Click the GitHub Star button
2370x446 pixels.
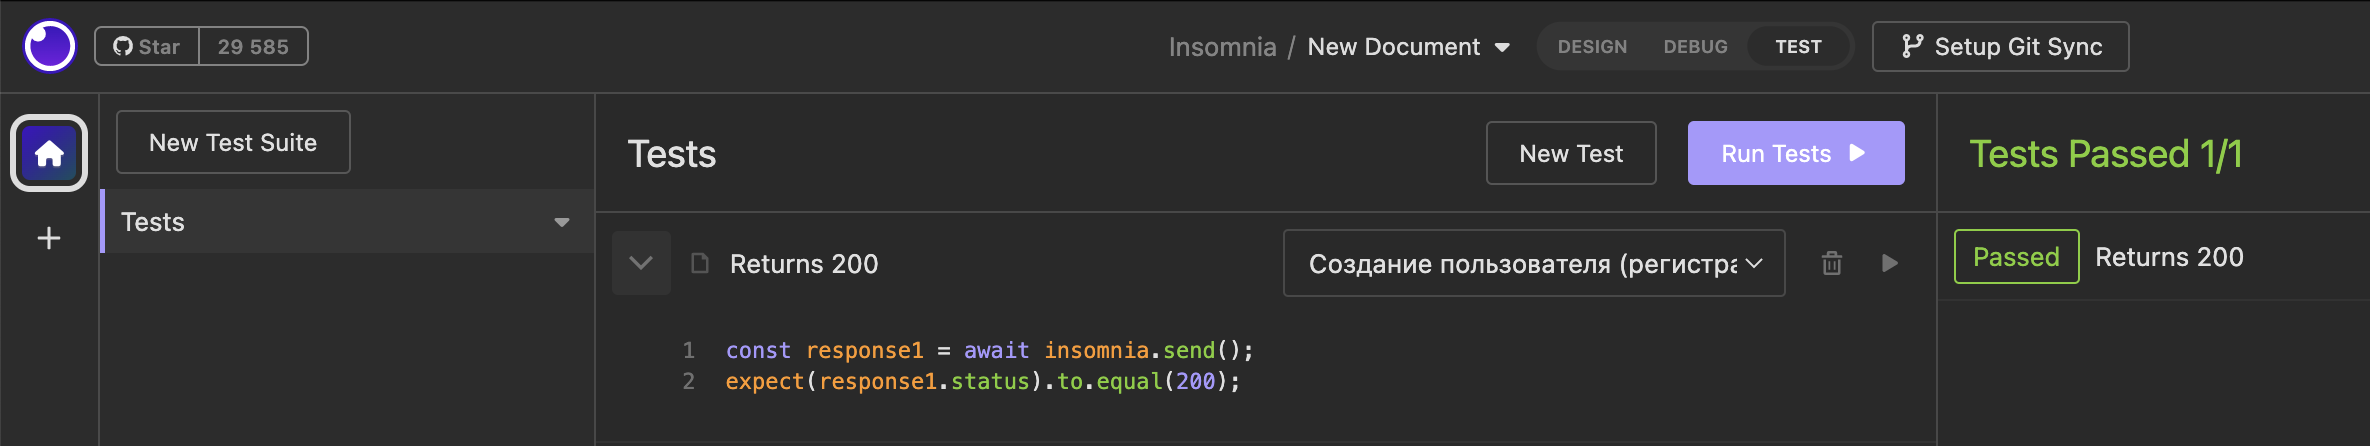(147, 47)
